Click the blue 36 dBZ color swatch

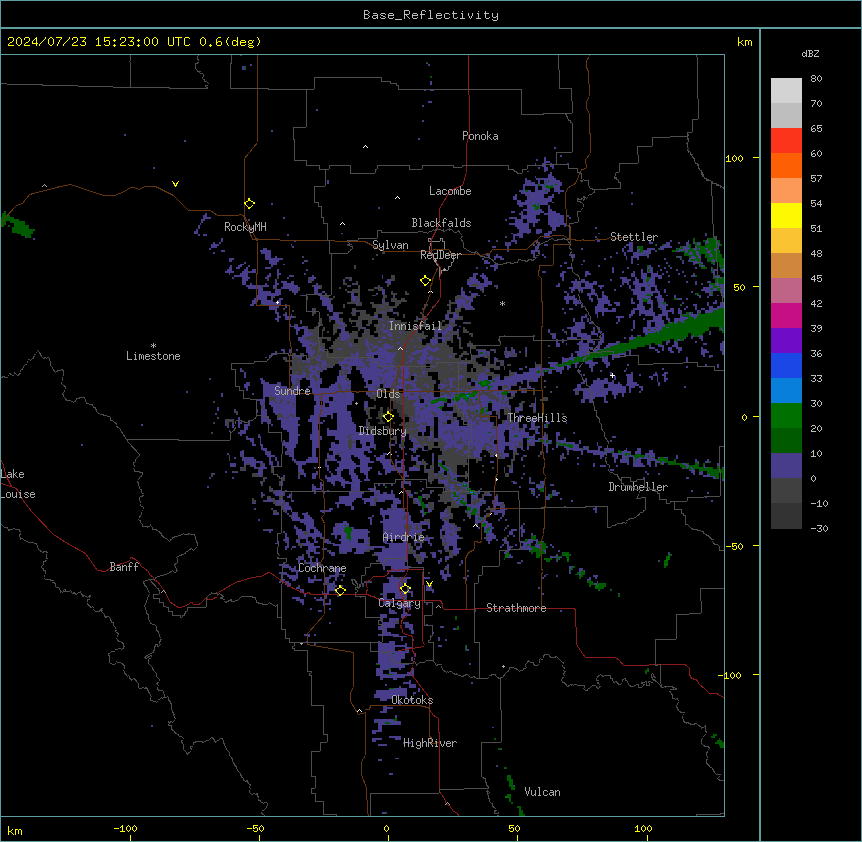point(786,365)
